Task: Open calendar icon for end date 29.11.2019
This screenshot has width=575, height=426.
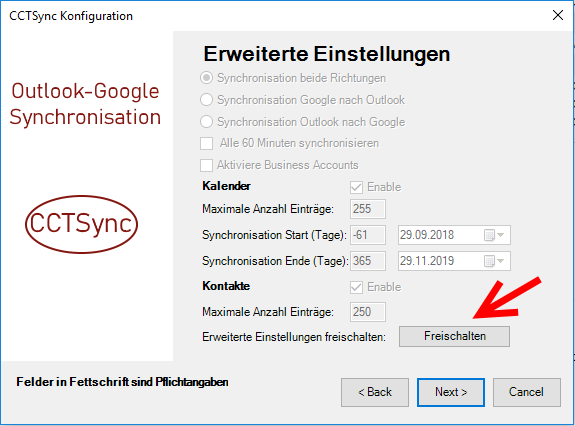Action: point(489,261)
